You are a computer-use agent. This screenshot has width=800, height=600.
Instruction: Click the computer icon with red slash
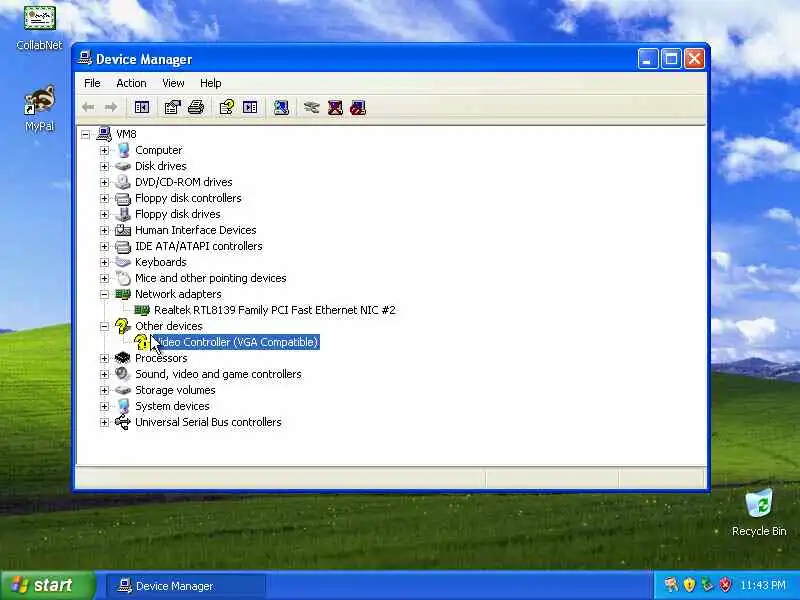pyautogui.click(x=358, y=107)
